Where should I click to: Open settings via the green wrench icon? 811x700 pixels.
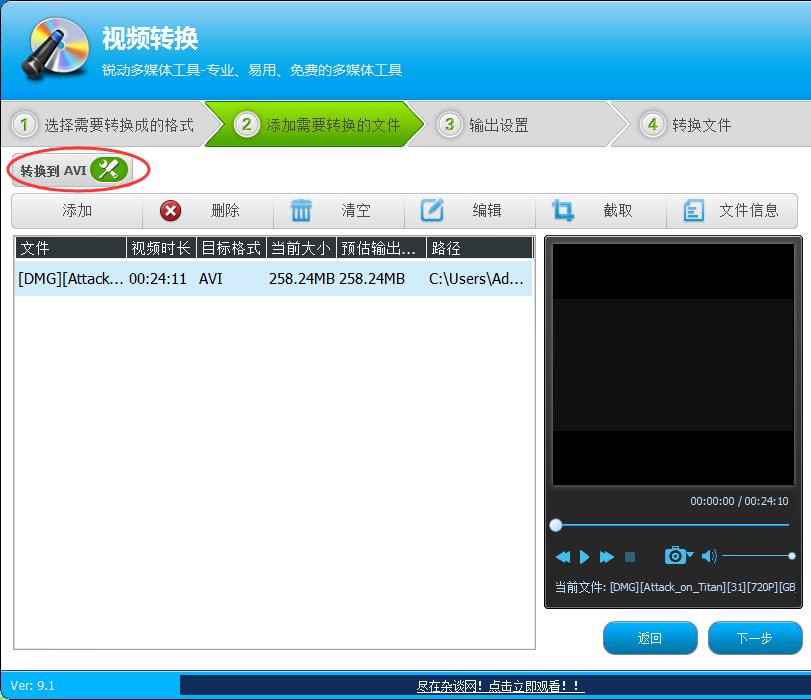point(109,169)
